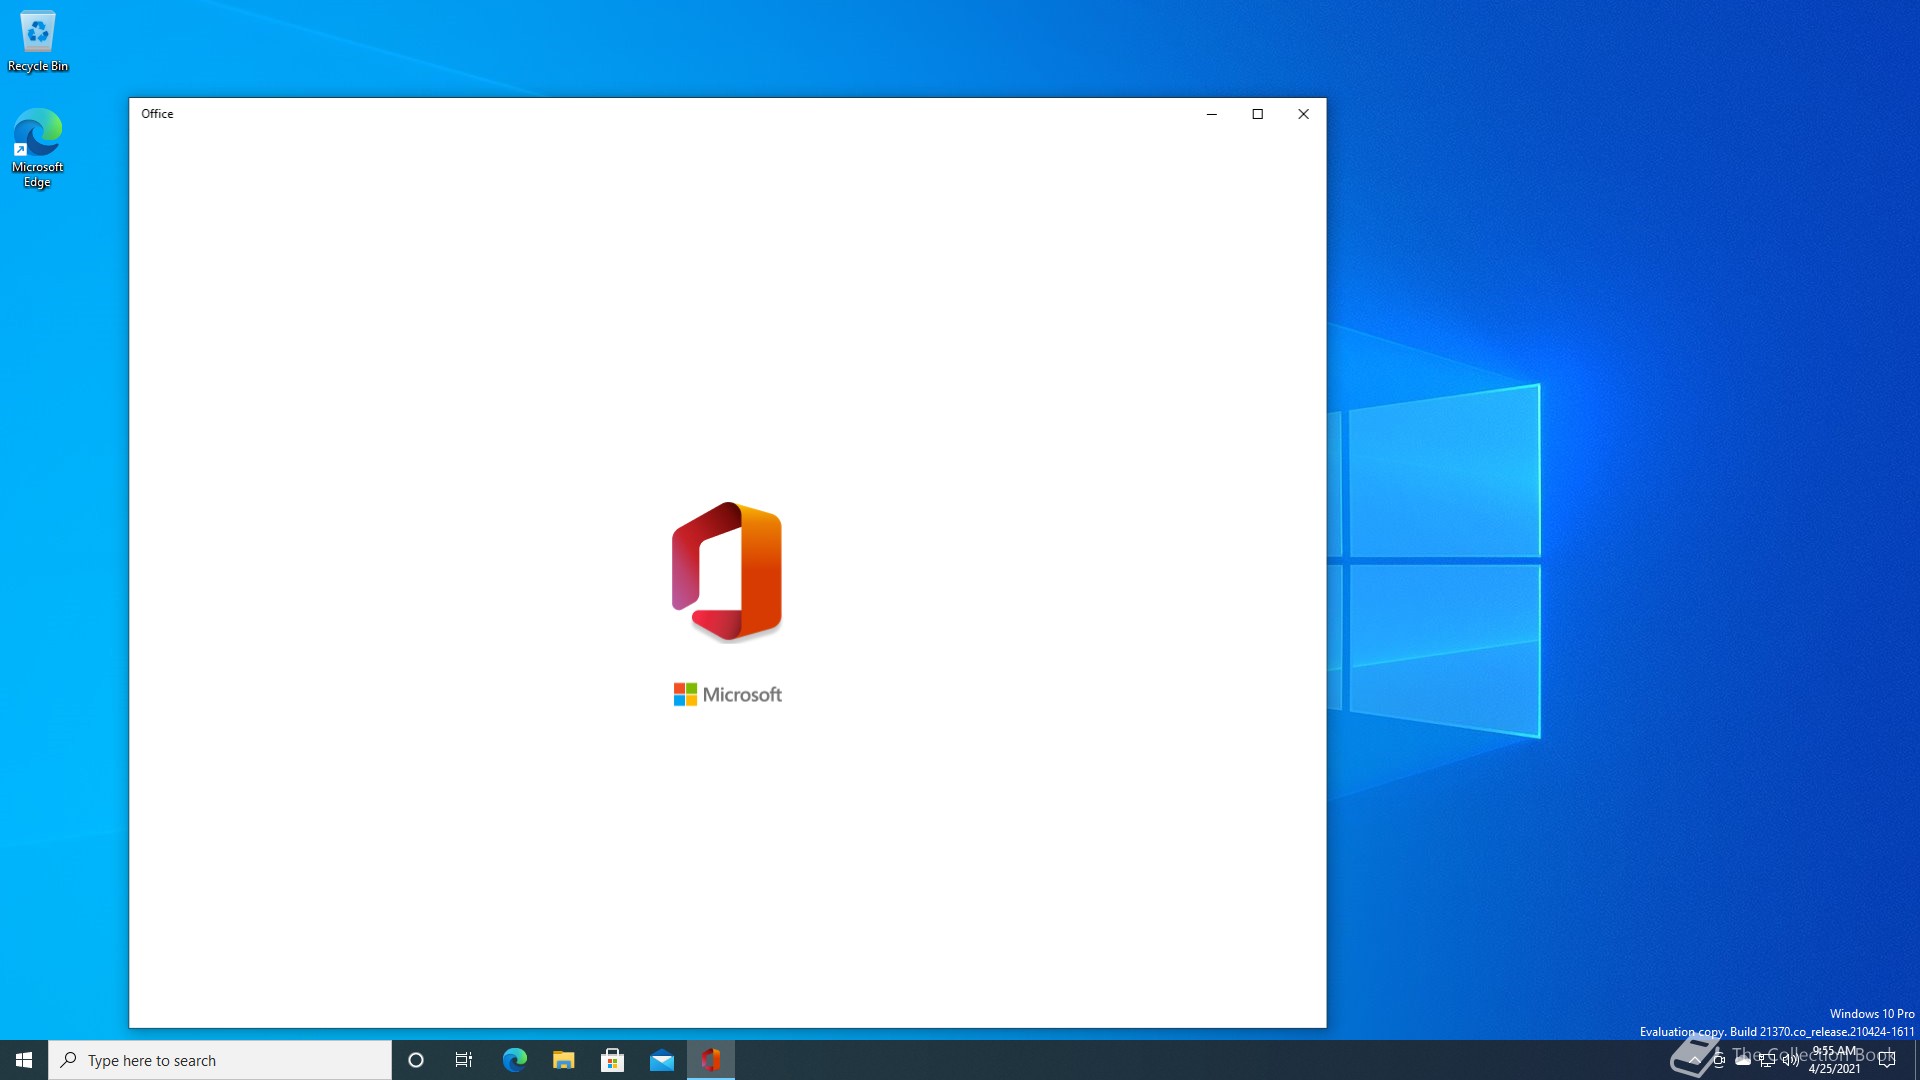Open the network status tray icon

1766,1060
